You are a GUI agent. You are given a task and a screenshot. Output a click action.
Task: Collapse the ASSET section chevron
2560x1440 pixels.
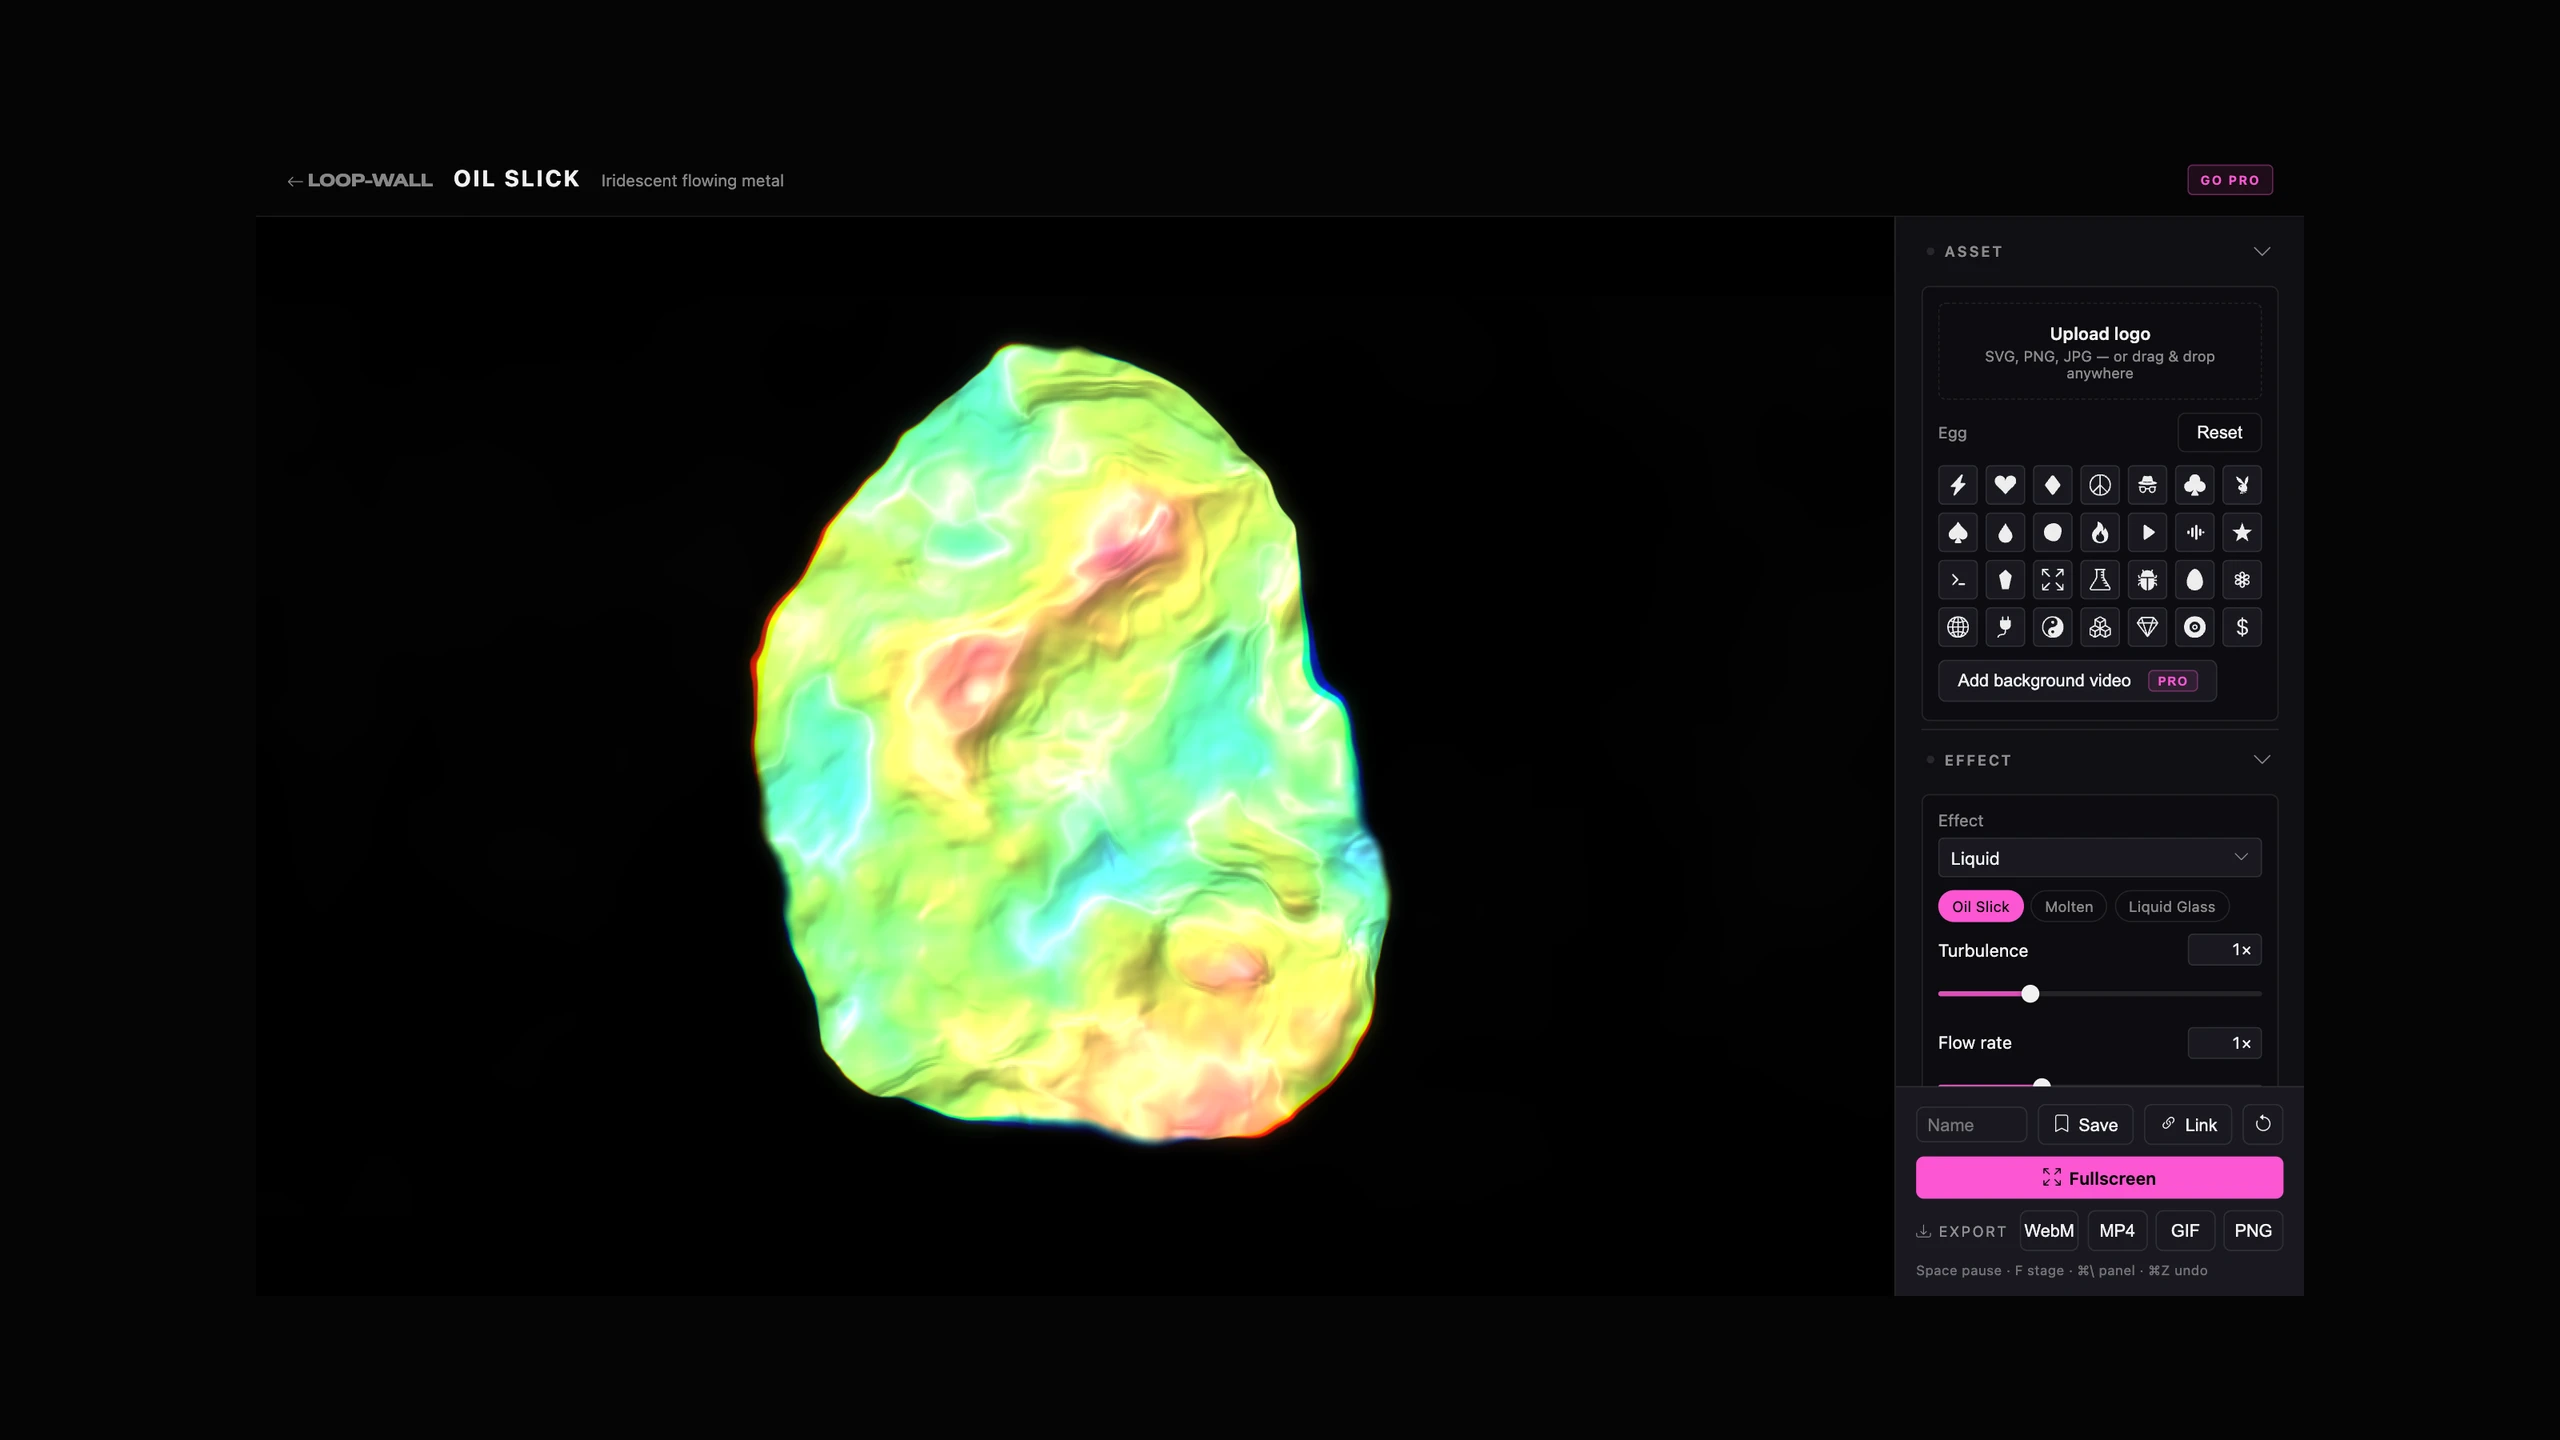click(x=2261, y=252)
